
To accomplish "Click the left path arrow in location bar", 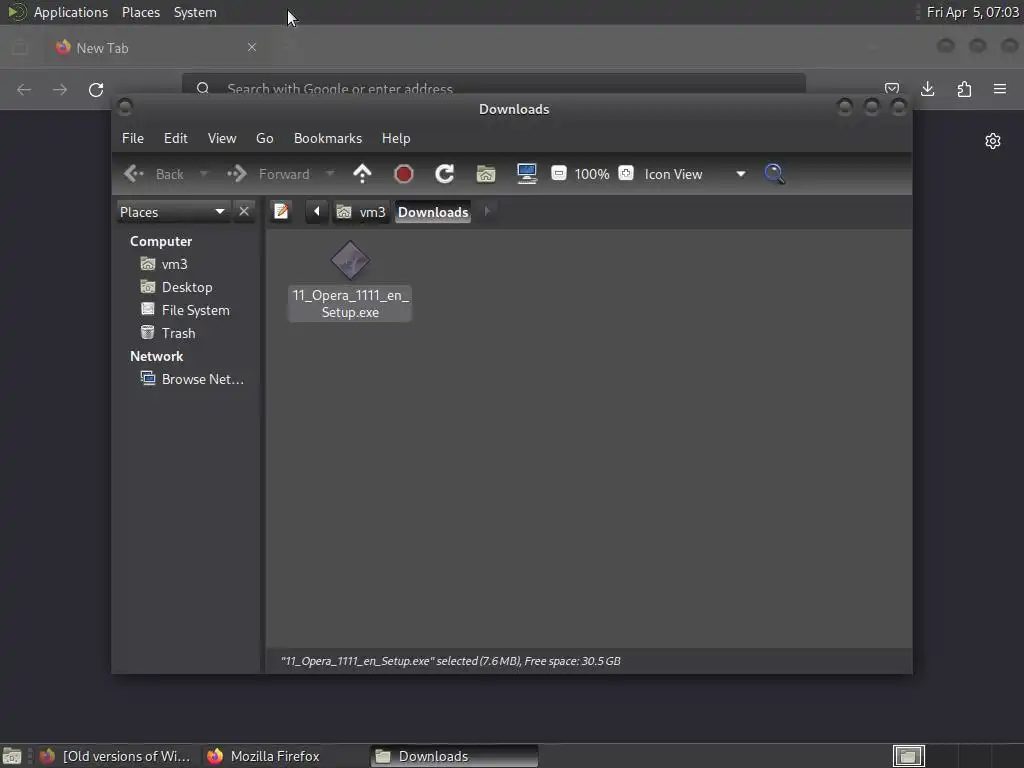I will click(317, 212).
